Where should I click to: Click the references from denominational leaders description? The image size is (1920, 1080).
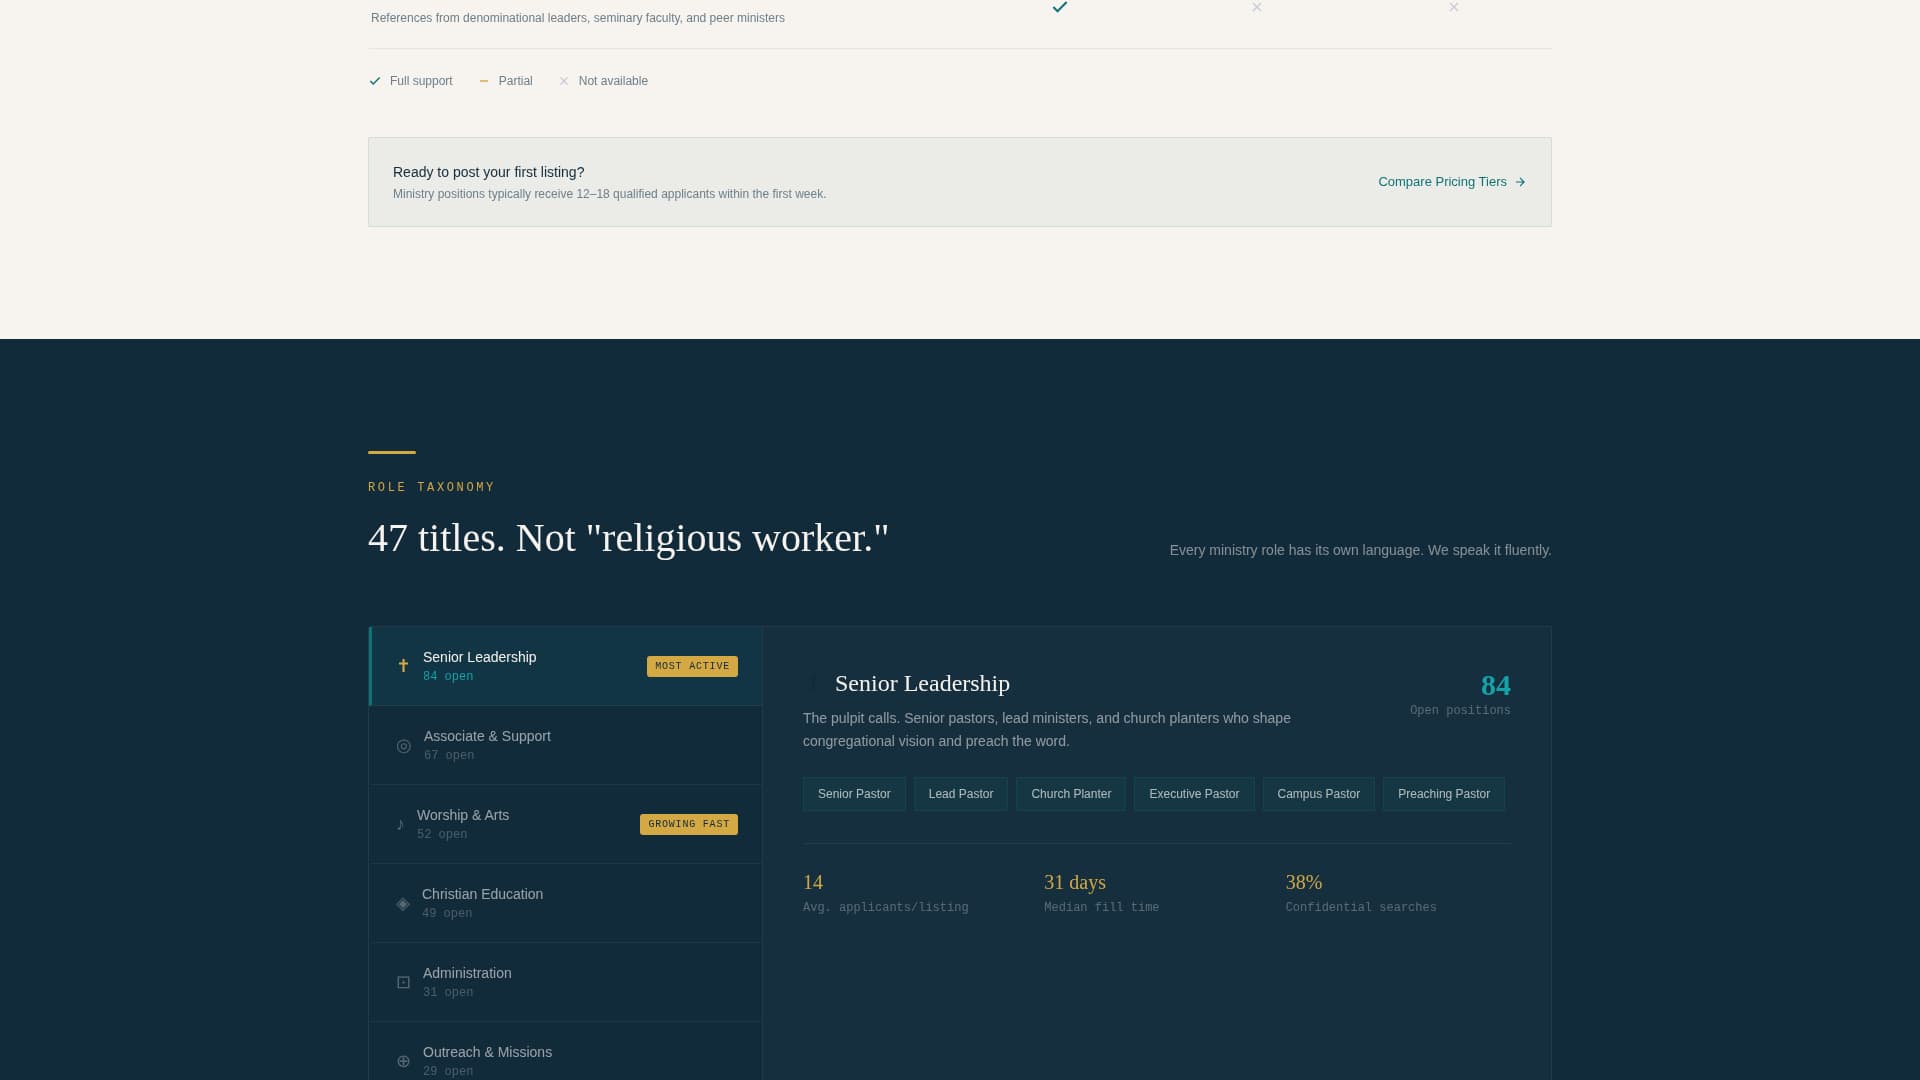coord(578,18)
